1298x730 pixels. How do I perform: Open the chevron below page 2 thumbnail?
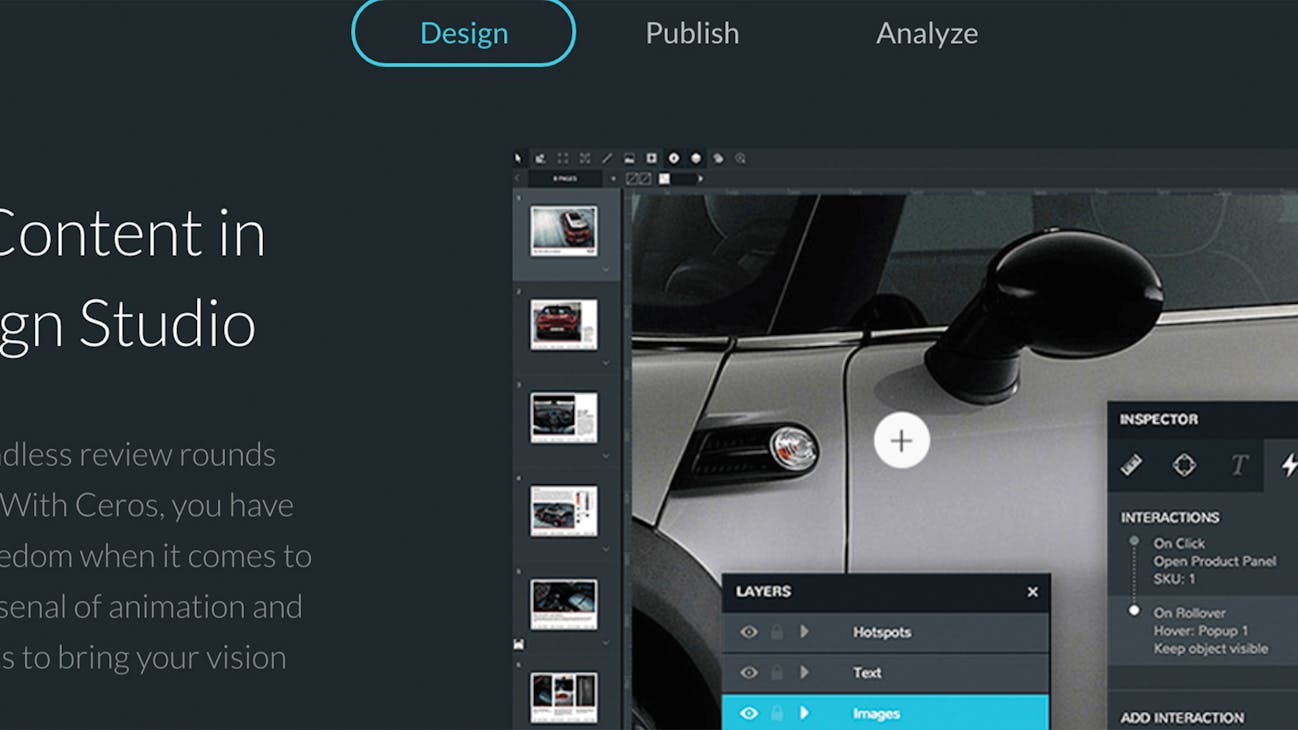pos(605,363)
